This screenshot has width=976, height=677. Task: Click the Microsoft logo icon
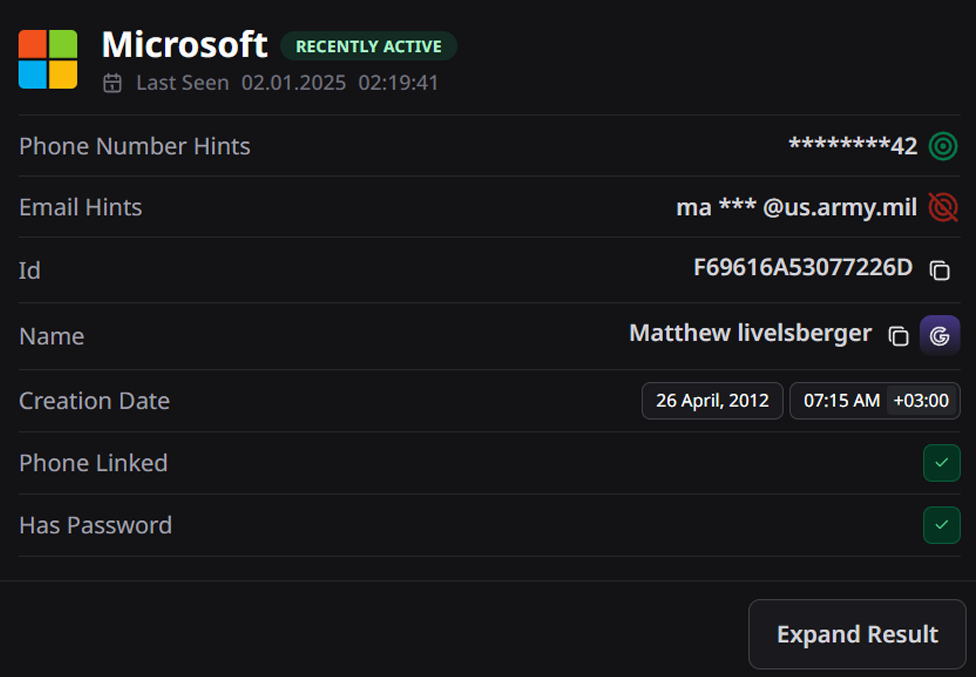[x=48, y=59]
